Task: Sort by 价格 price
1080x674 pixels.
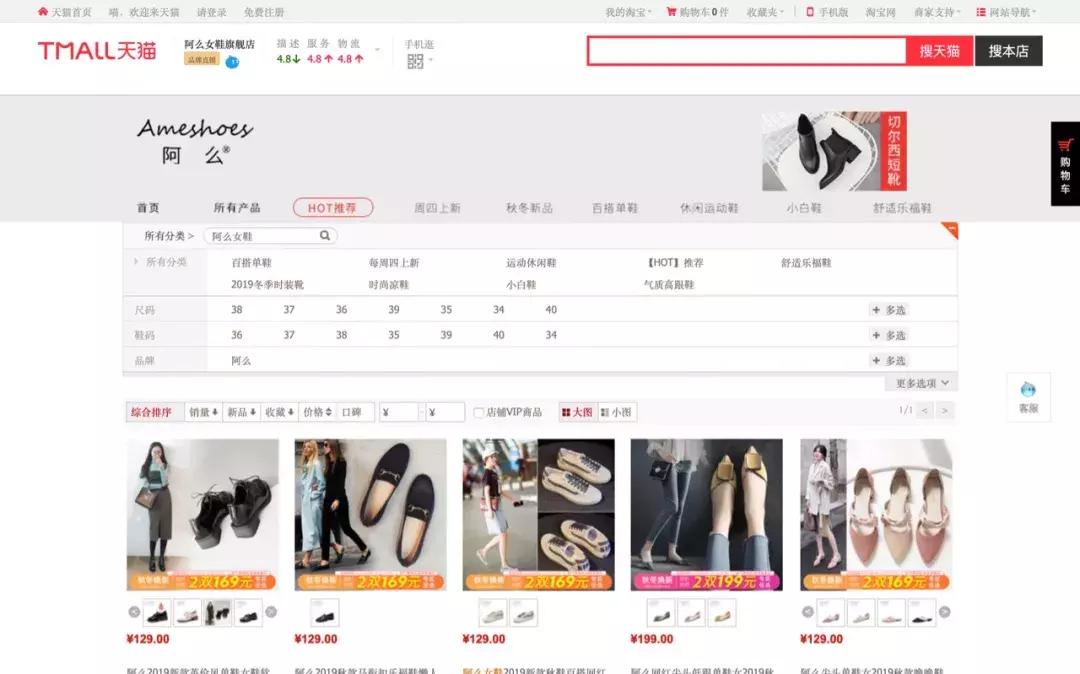Action: point(318,412)
